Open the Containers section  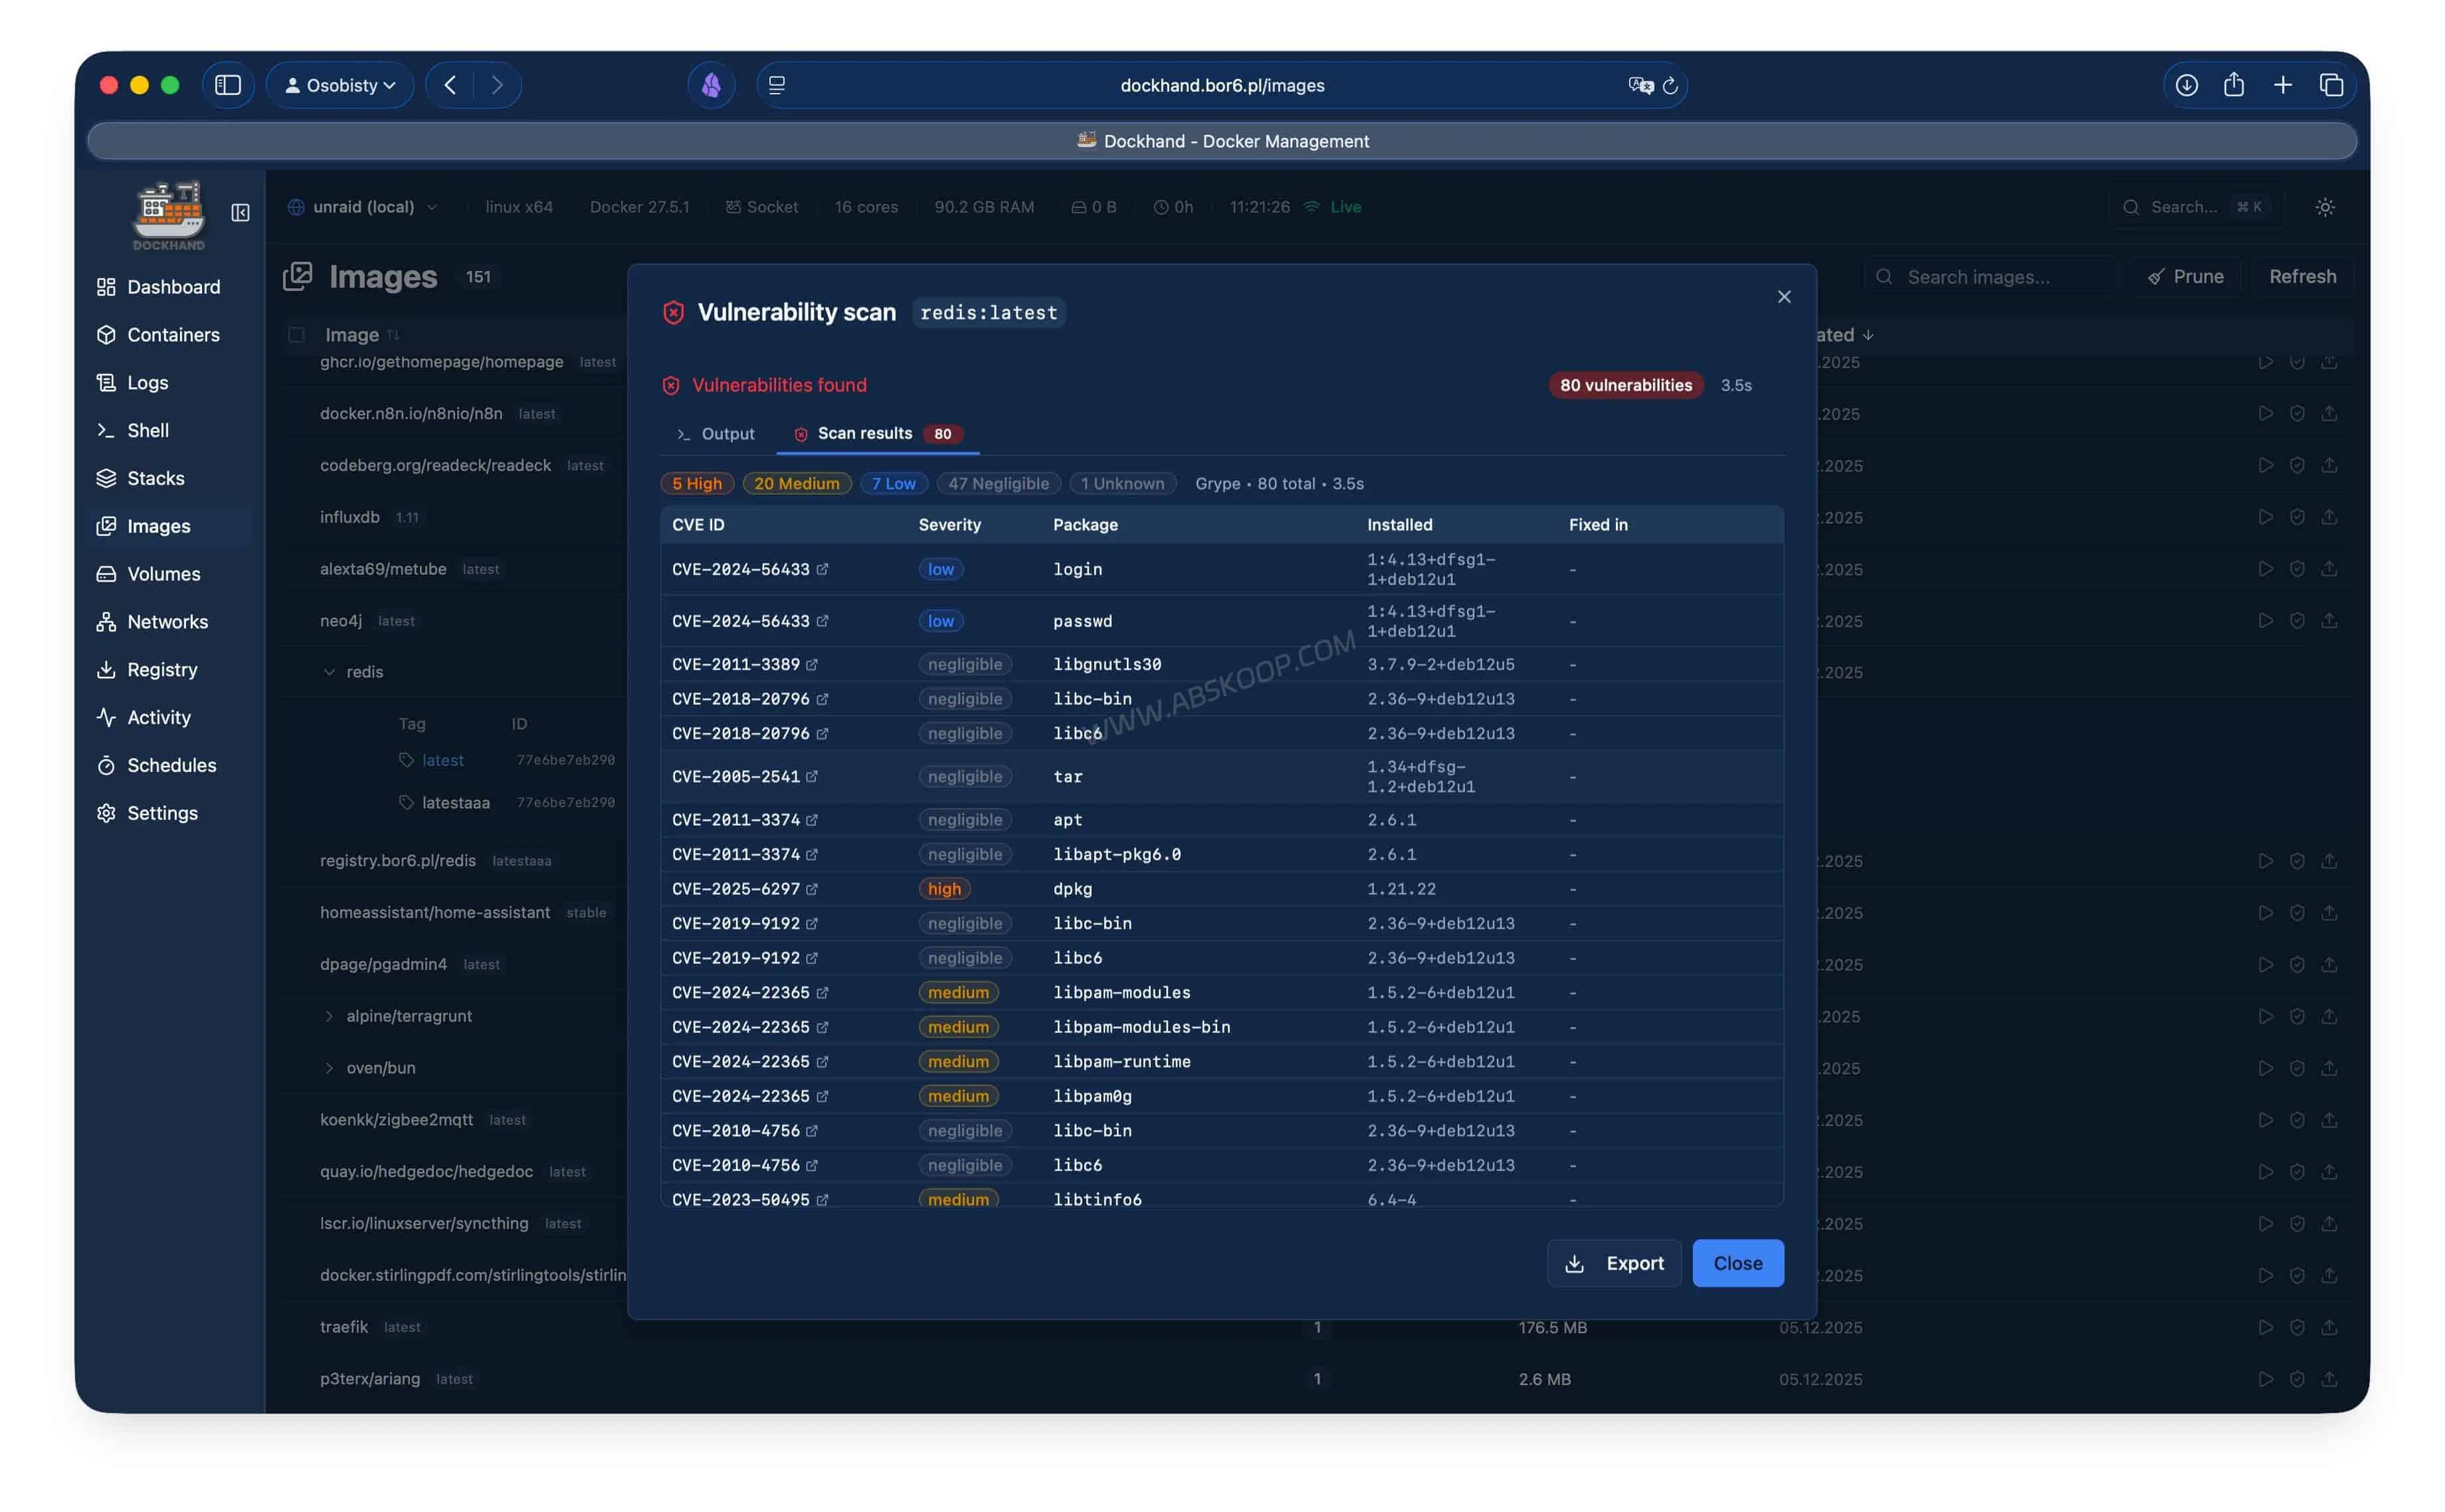click(158, 335)
